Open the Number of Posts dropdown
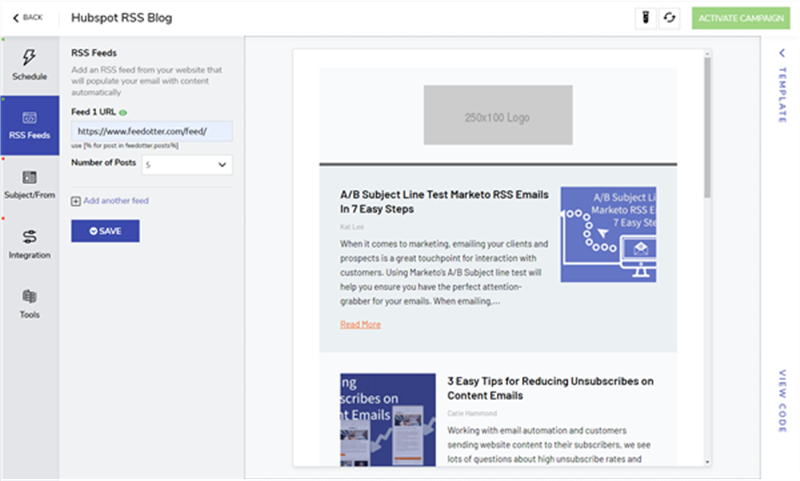This screenshot has width=800, height=481. 187,165
